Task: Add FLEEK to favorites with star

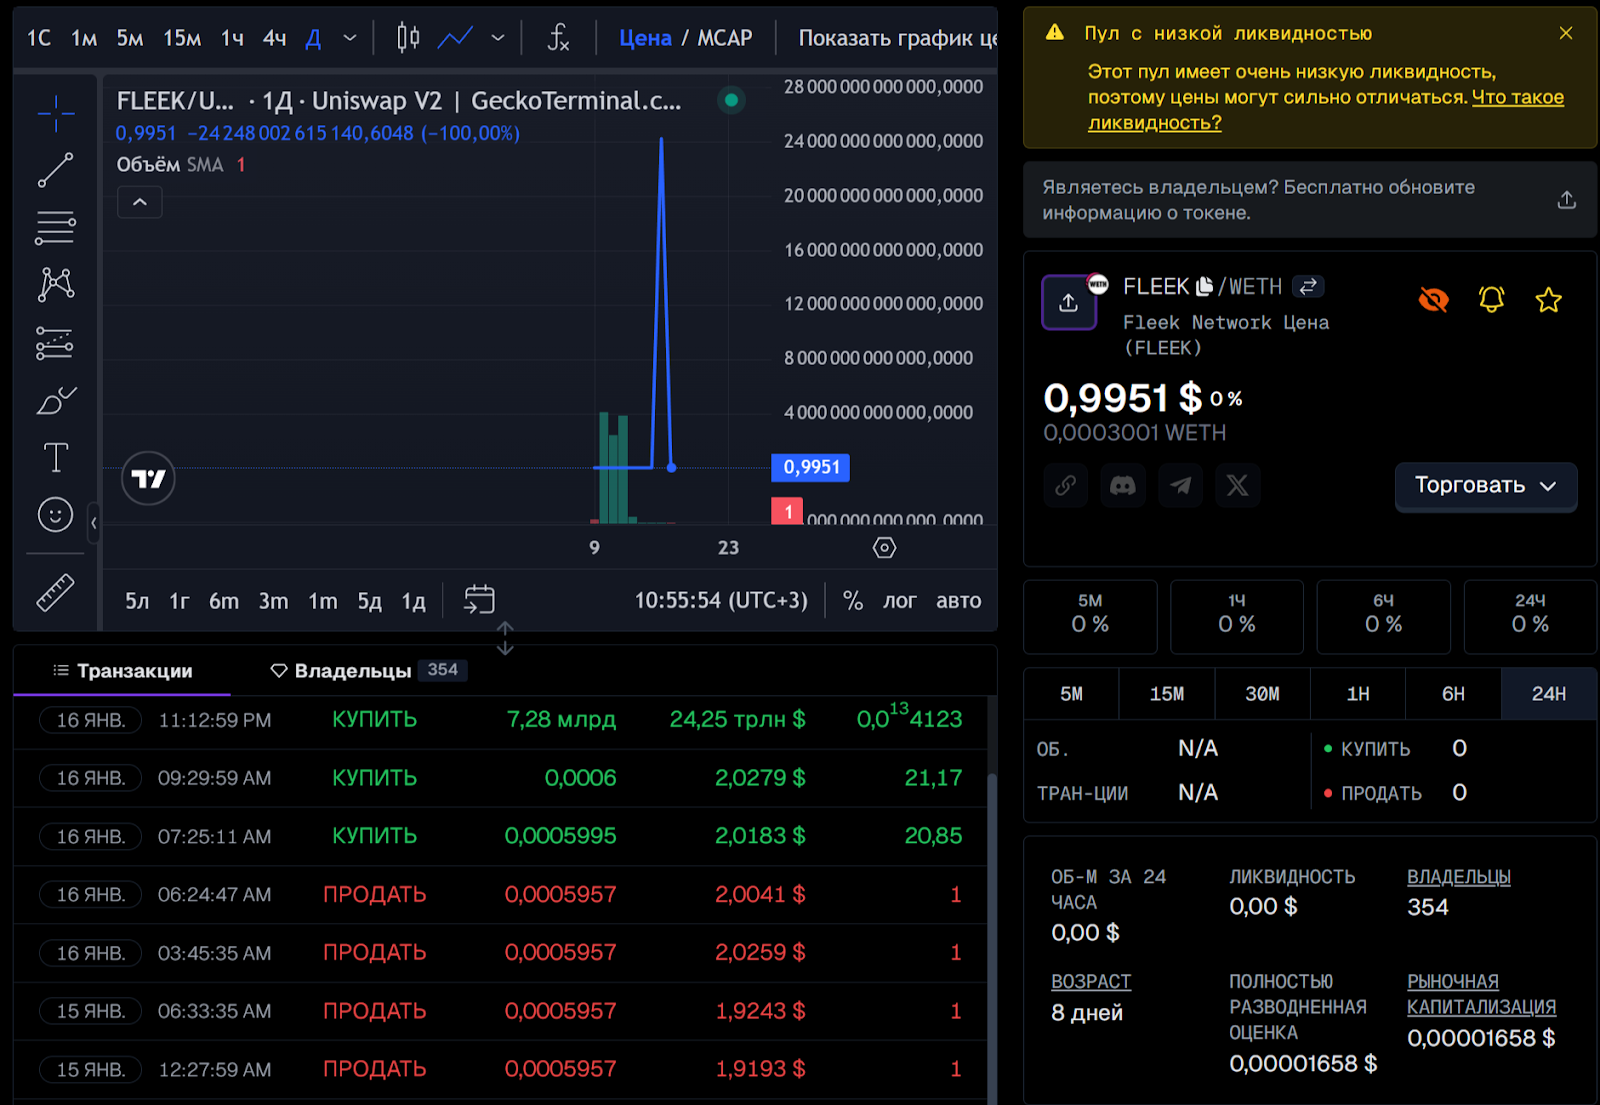Action: [1548, 299]
